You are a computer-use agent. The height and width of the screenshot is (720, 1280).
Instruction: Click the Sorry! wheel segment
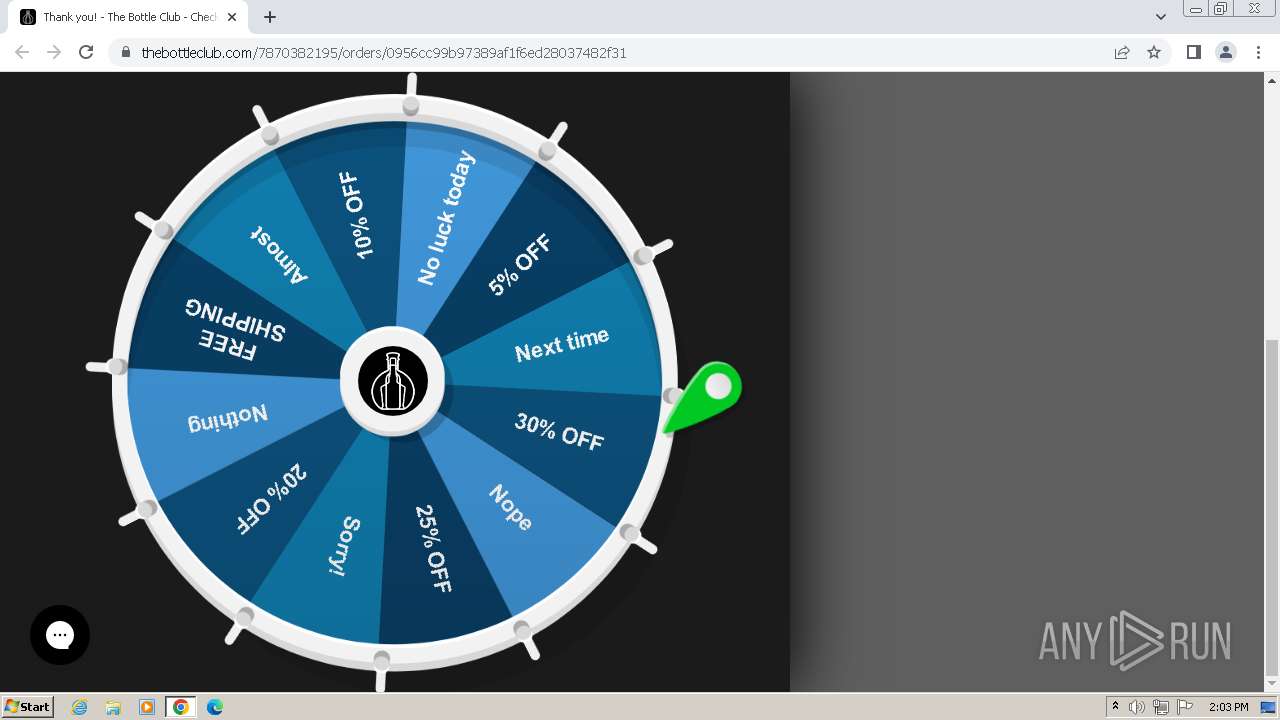344,547
